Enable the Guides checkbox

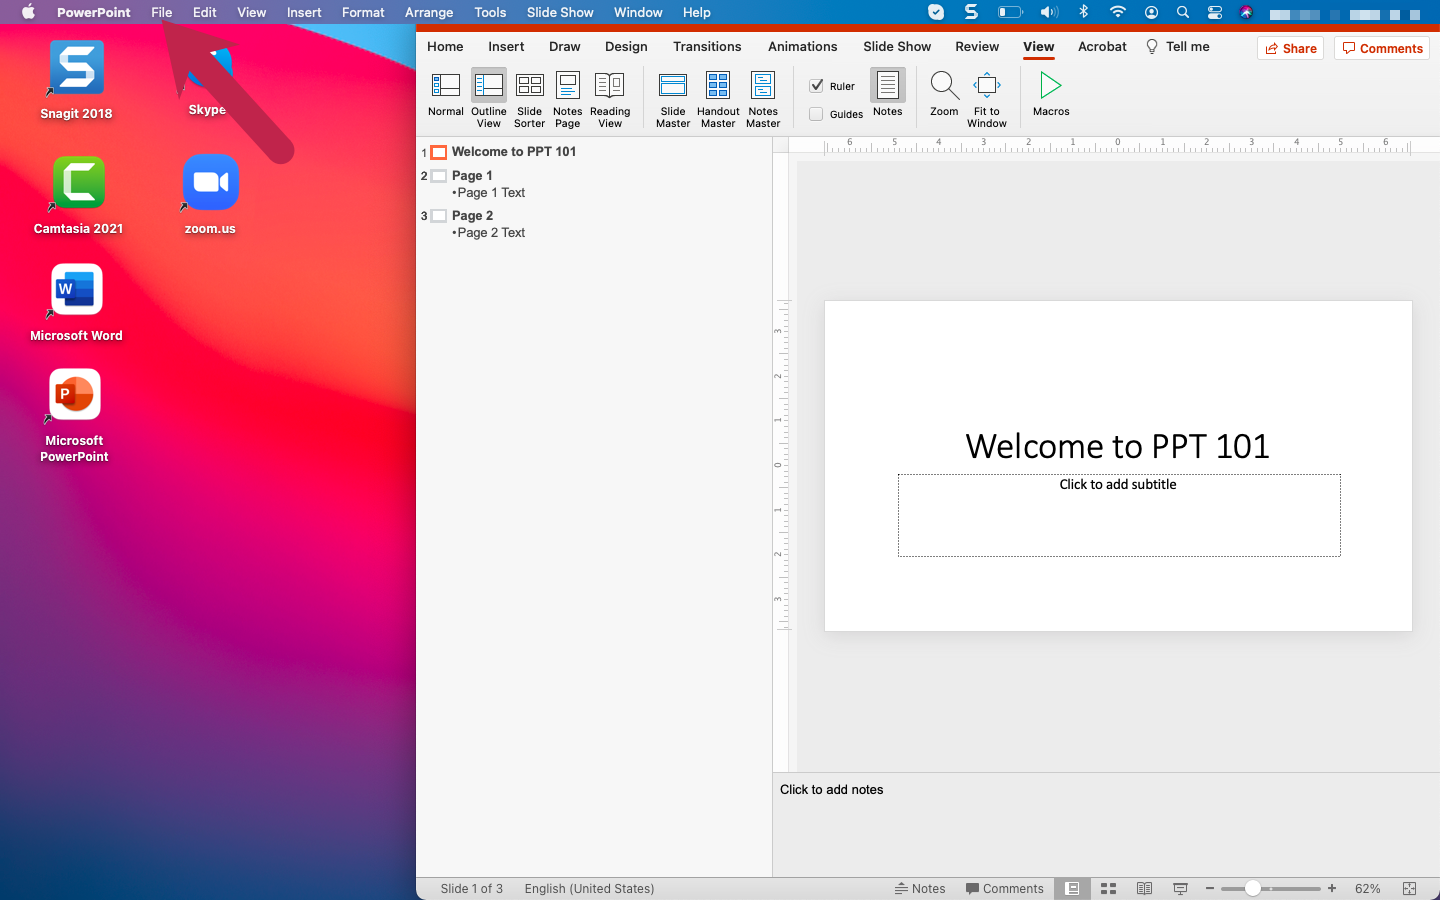click(x=817, y=114)
